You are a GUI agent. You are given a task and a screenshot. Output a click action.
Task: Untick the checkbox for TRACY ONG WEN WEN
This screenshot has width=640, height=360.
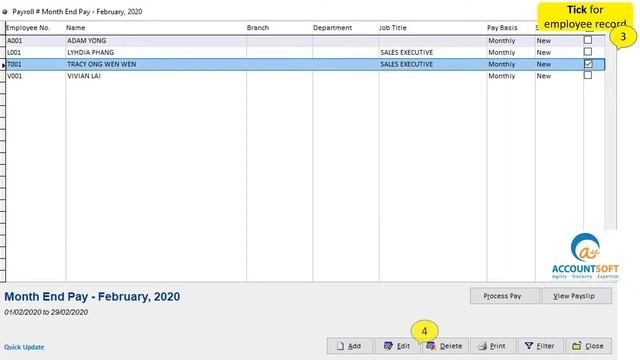click(x=588, y=64)
